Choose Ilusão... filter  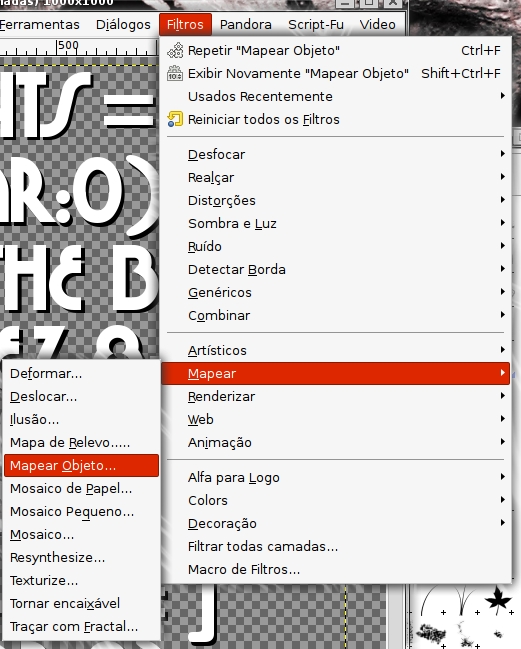(x=81, y=419)
